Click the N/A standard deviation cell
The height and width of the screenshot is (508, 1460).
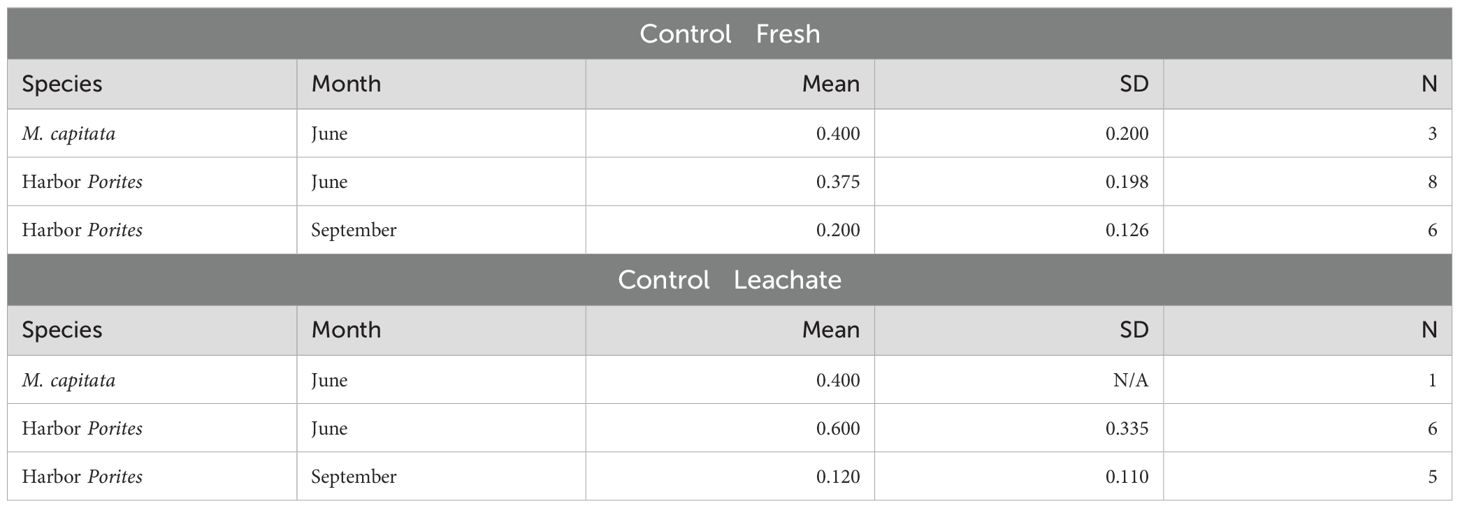tap(1019, 380)
